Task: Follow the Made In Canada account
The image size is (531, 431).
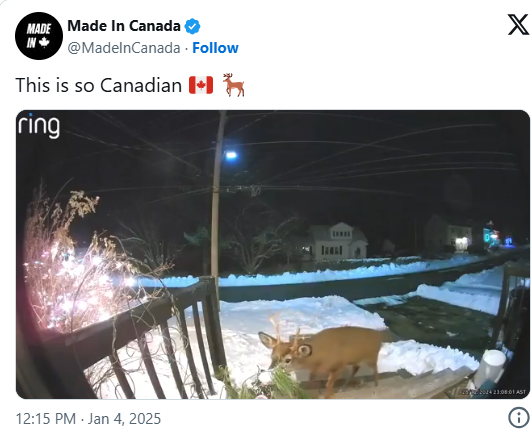Action: (x=215, y=48)
